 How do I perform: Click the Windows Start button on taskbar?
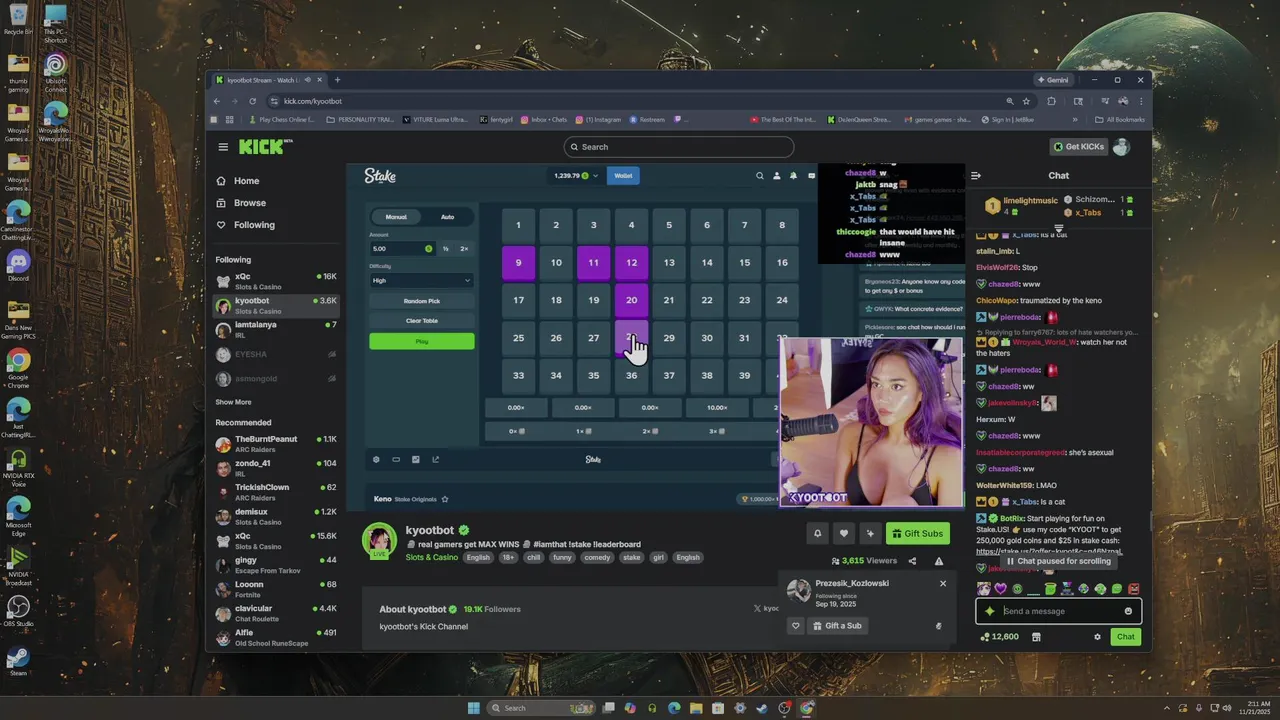(x=474, y=708)
